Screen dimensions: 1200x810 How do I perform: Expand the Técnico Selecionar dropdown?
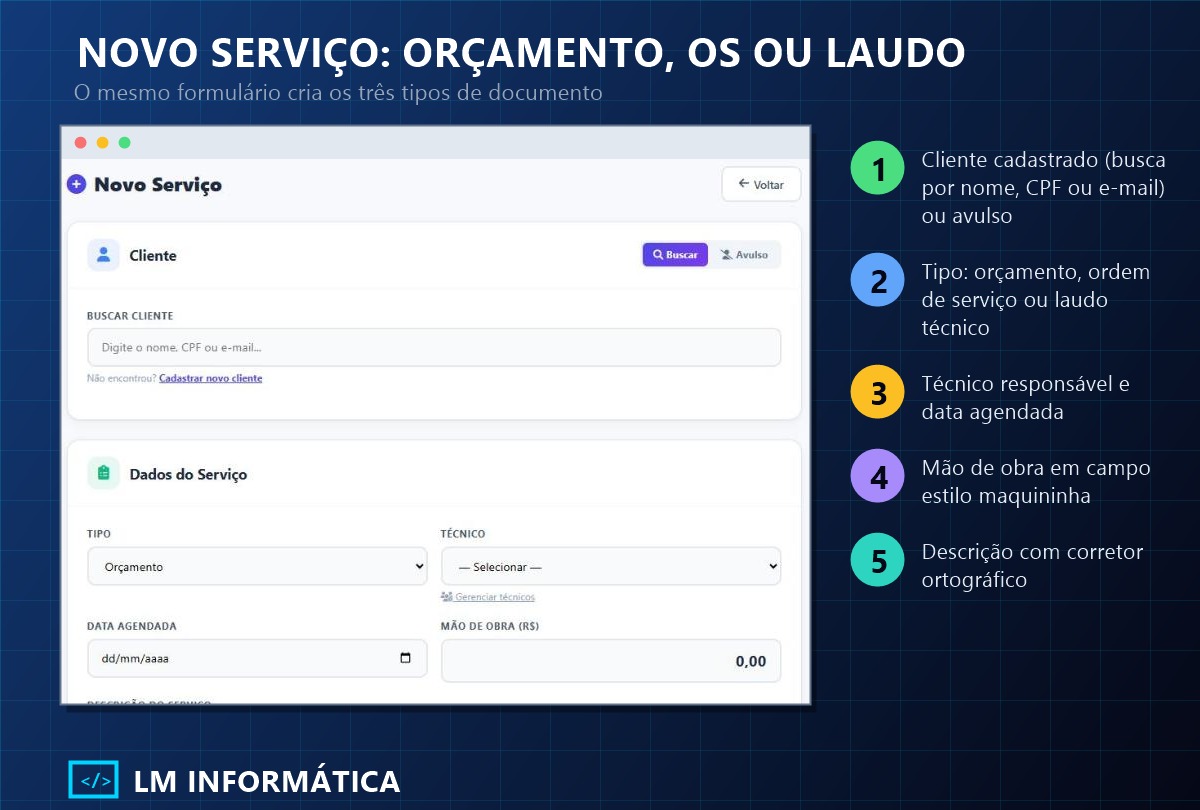tap(611, 566)
